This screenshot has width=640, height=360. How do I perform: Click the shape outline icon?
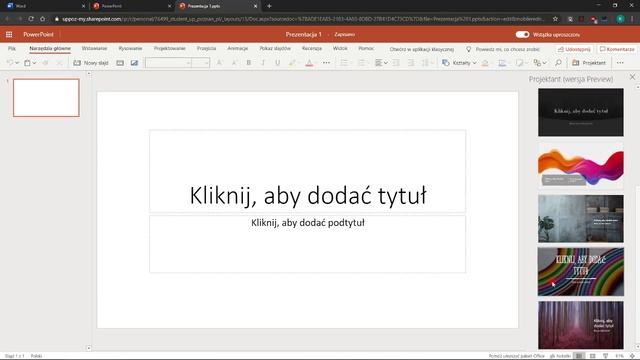(502, 63)
